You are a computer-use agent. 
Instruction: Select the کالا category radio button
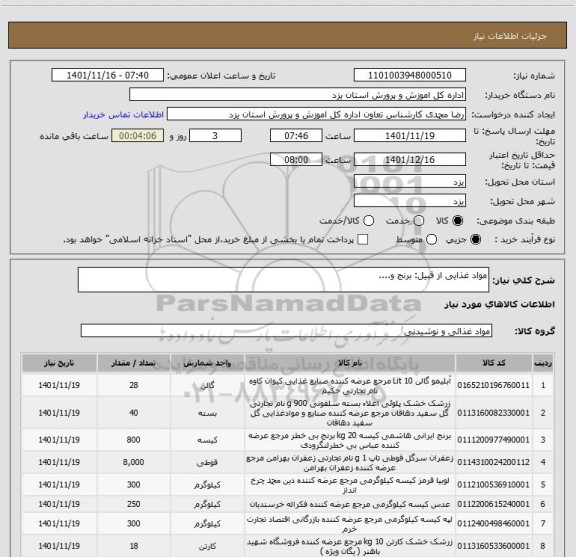458,221
